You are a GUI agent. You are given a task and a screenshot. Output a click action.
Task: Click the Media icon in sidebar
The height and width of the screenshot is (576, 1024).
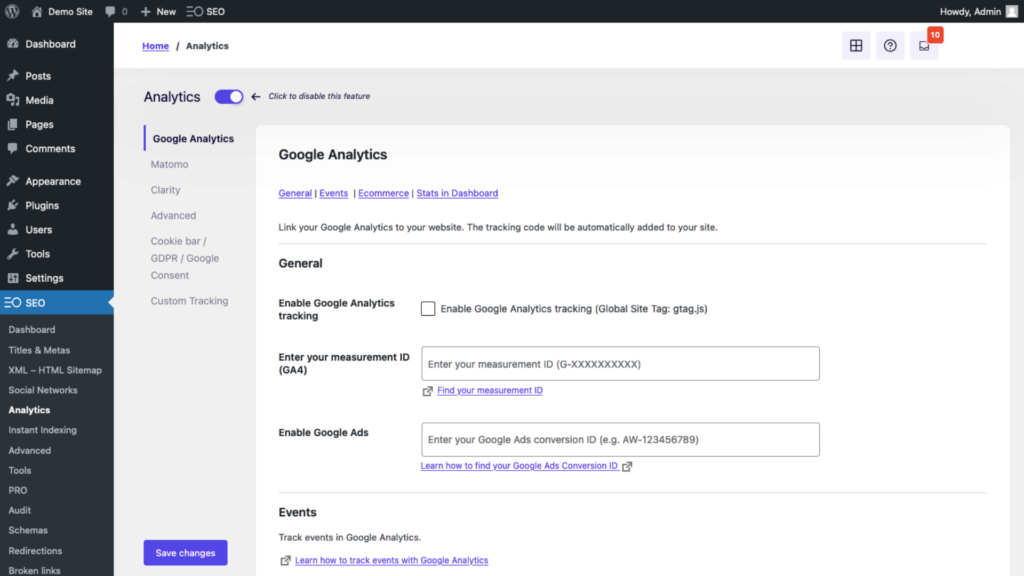pyautogui.click(x=12, y=100)
